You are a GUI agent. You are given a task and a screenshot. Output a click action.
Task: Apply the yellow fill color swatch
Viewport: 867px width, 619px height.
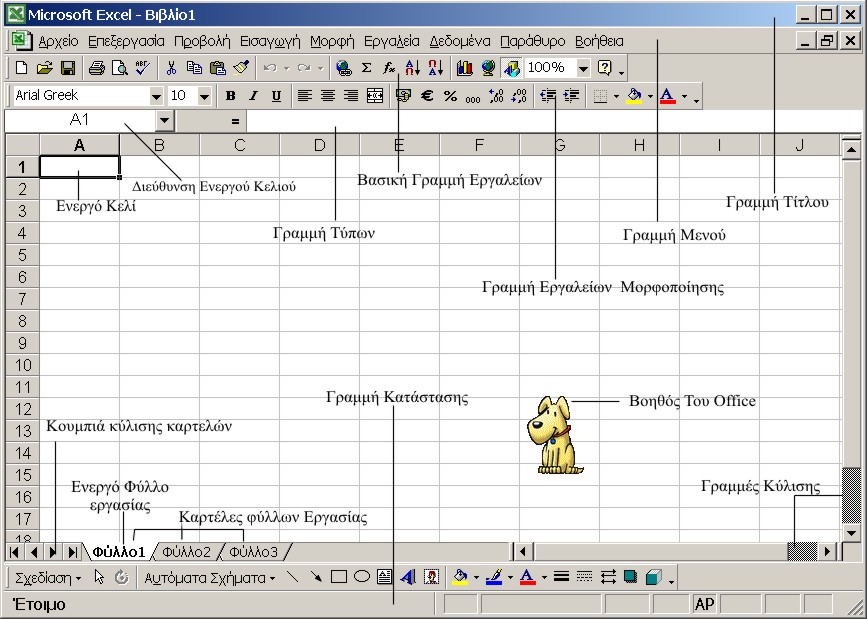pos(632,96)
